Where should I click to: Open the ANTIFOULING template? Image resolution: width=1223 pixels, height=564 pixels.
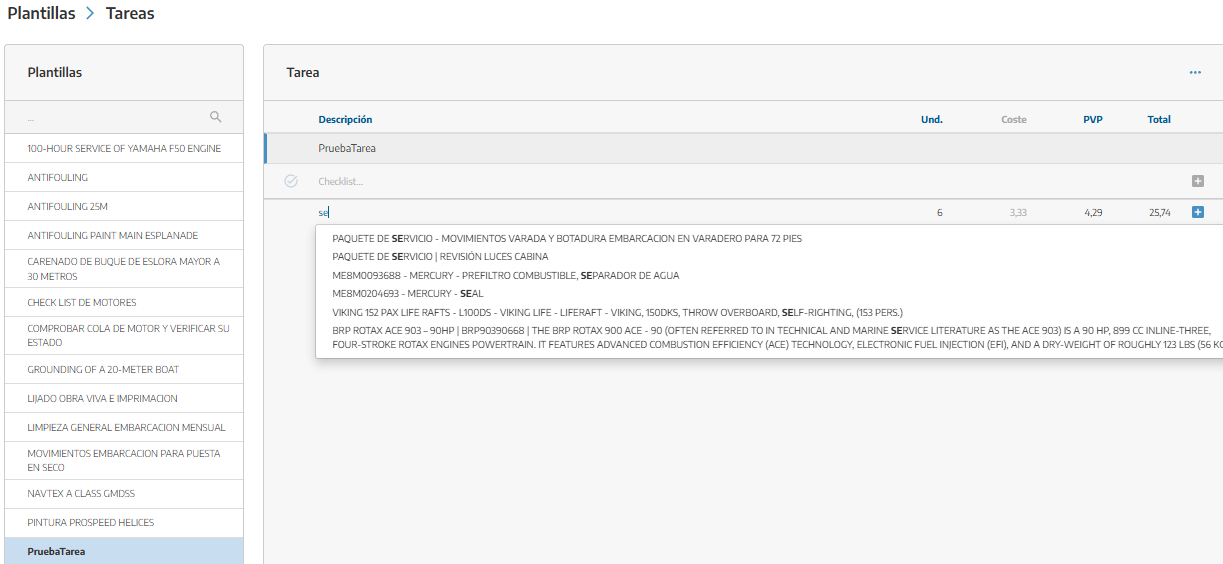point(58,178)
